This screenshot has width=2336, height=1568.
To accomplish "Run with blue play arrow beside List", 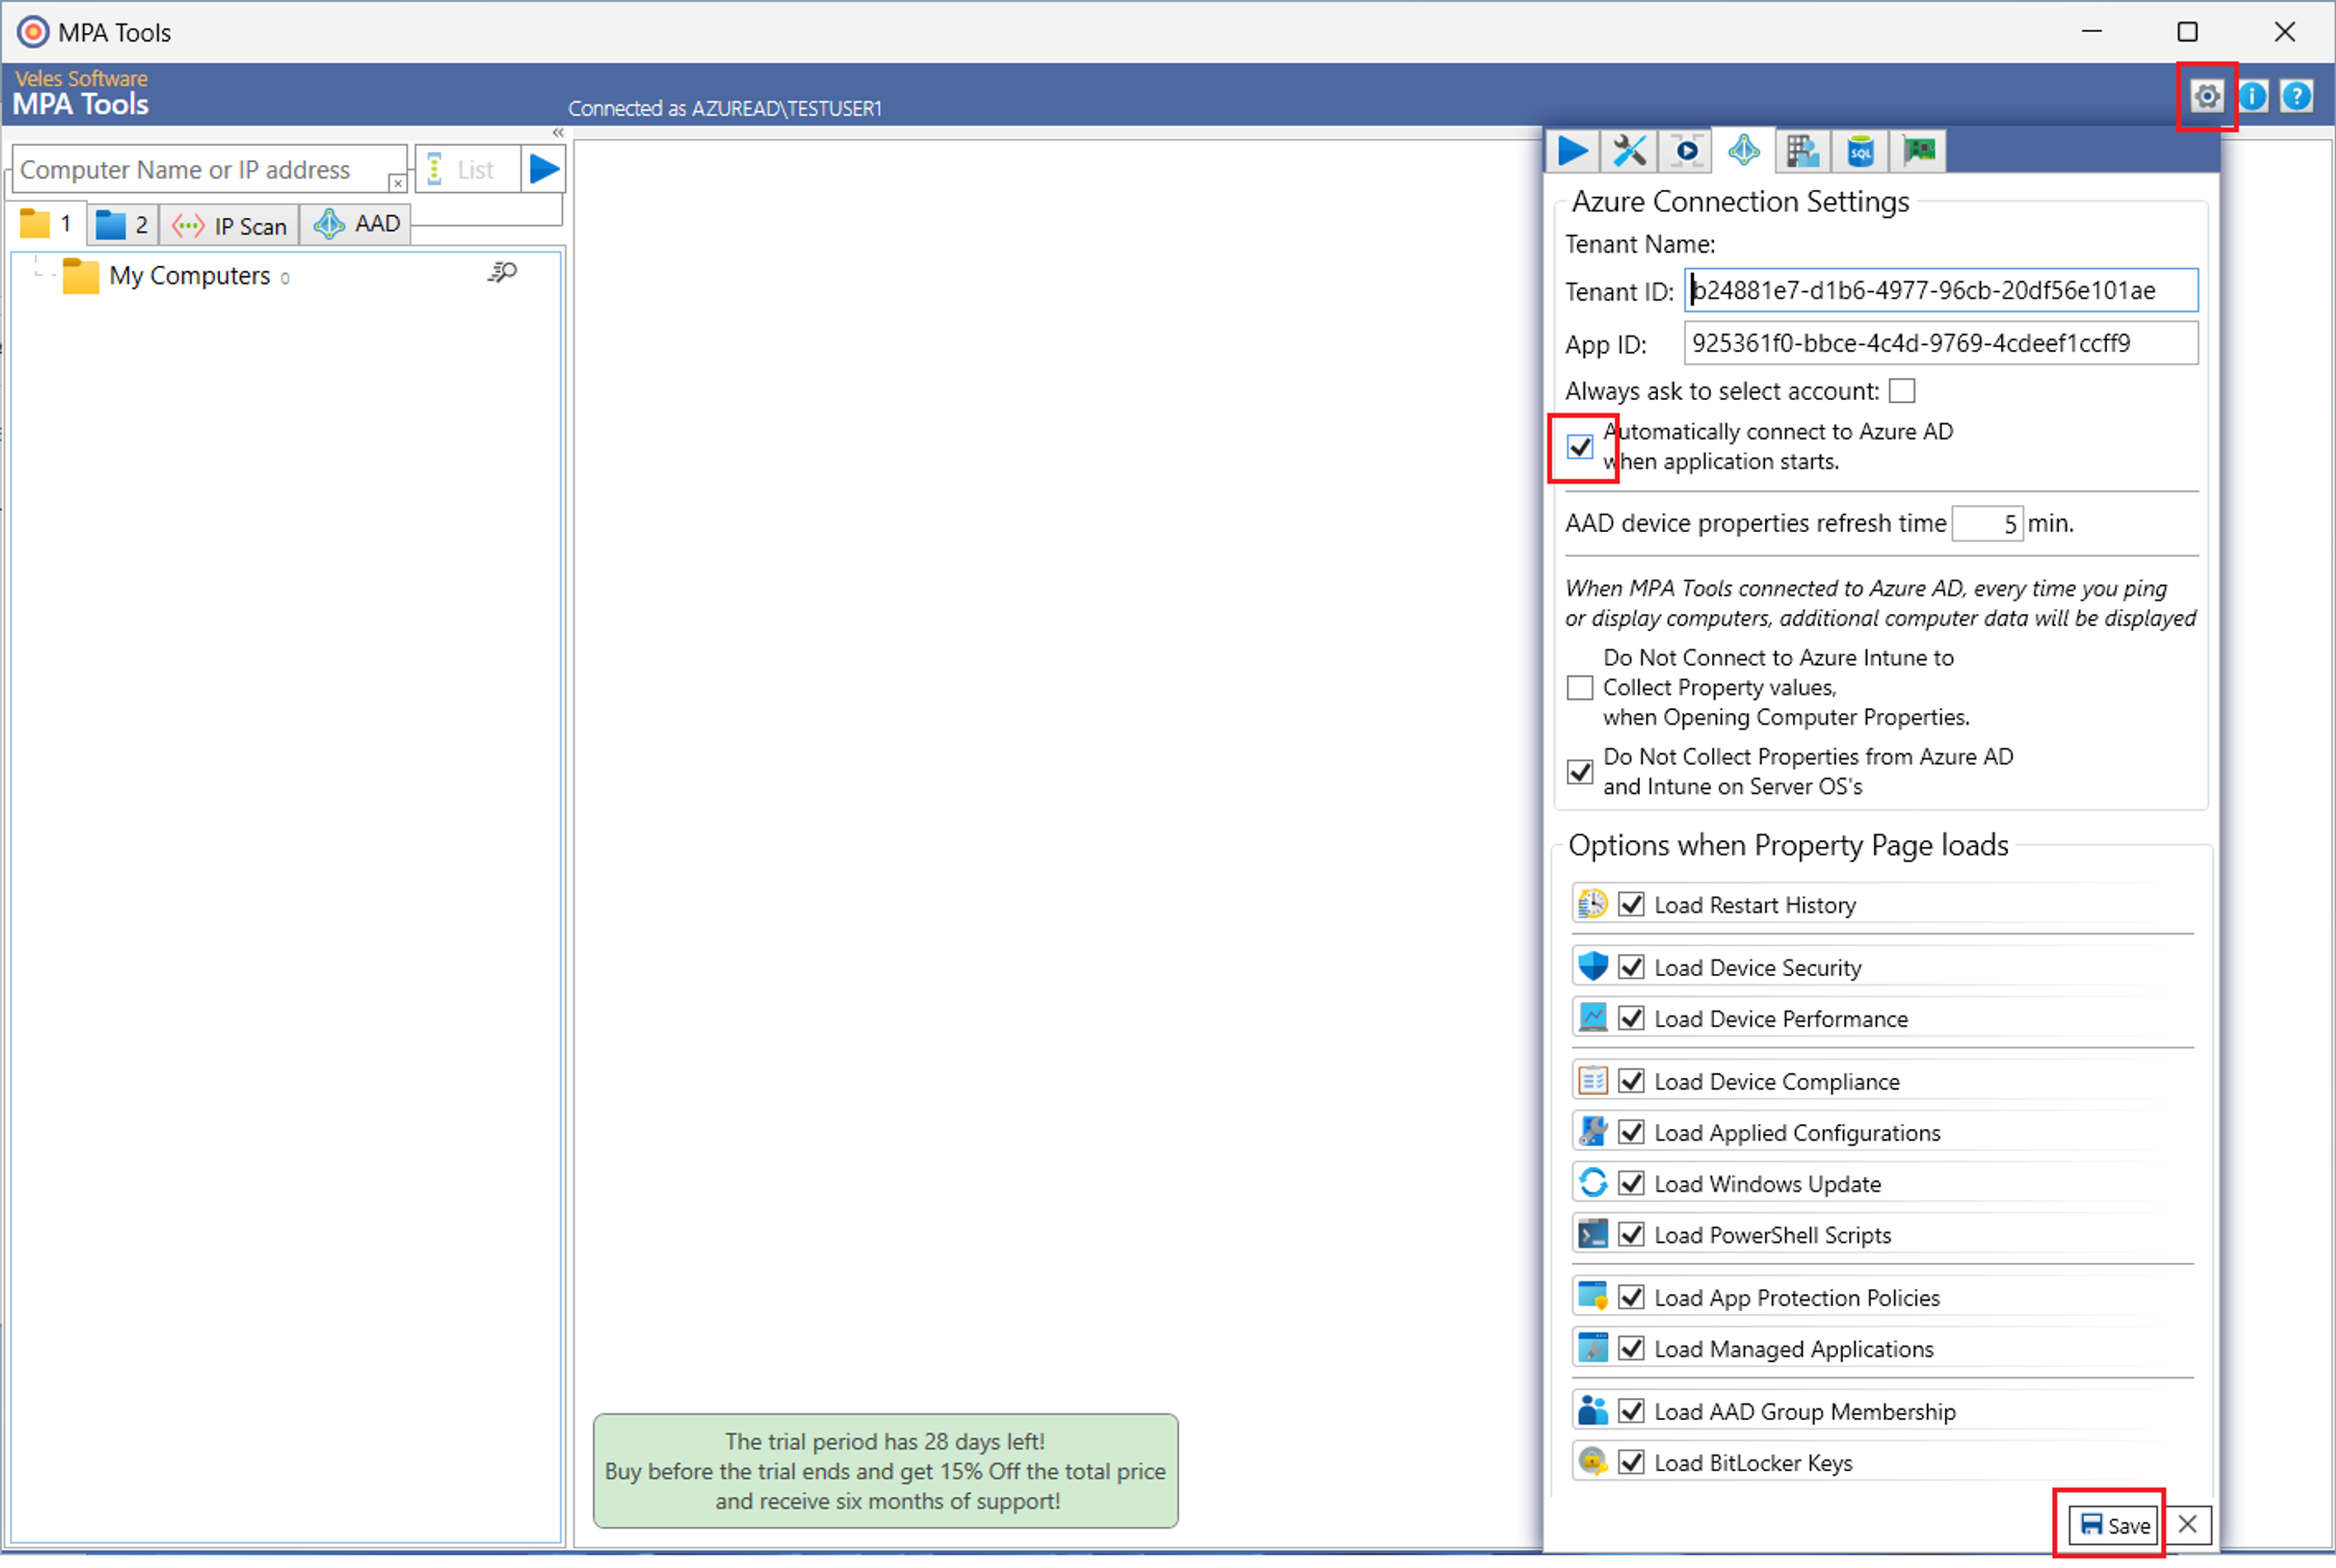I will click(x=543, y=169).
